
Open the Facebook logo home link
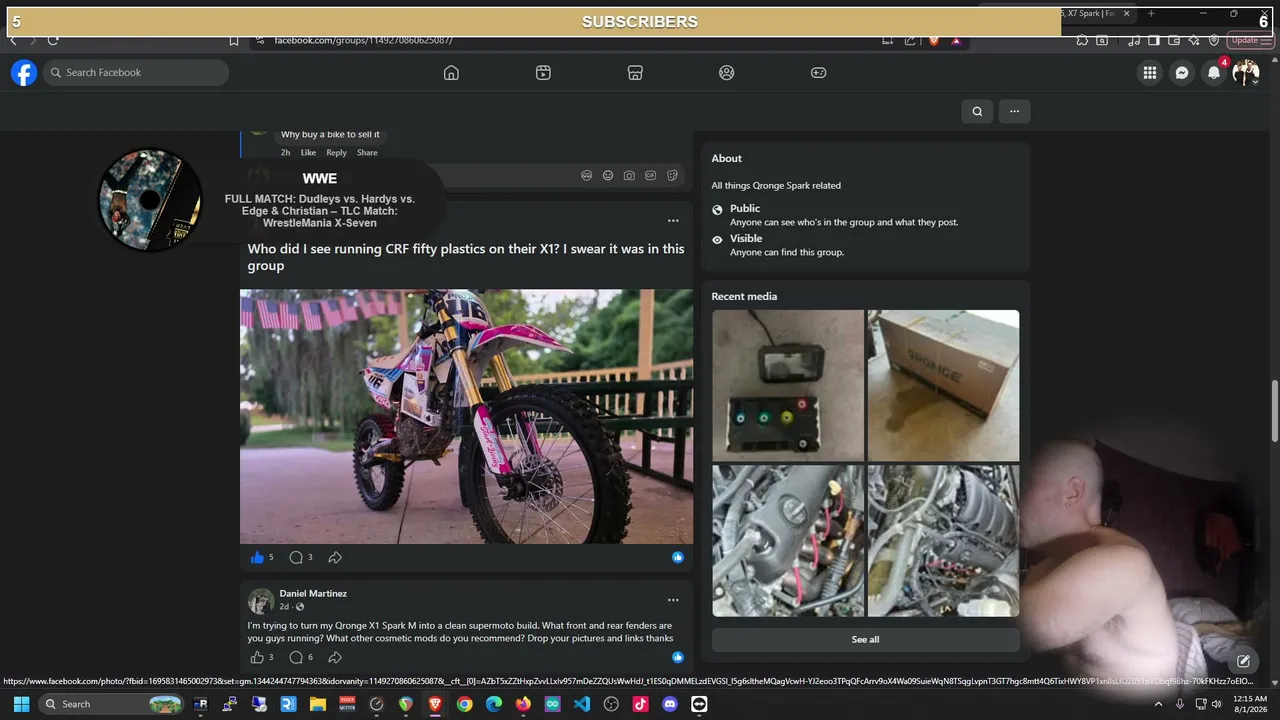pos(24,72)
